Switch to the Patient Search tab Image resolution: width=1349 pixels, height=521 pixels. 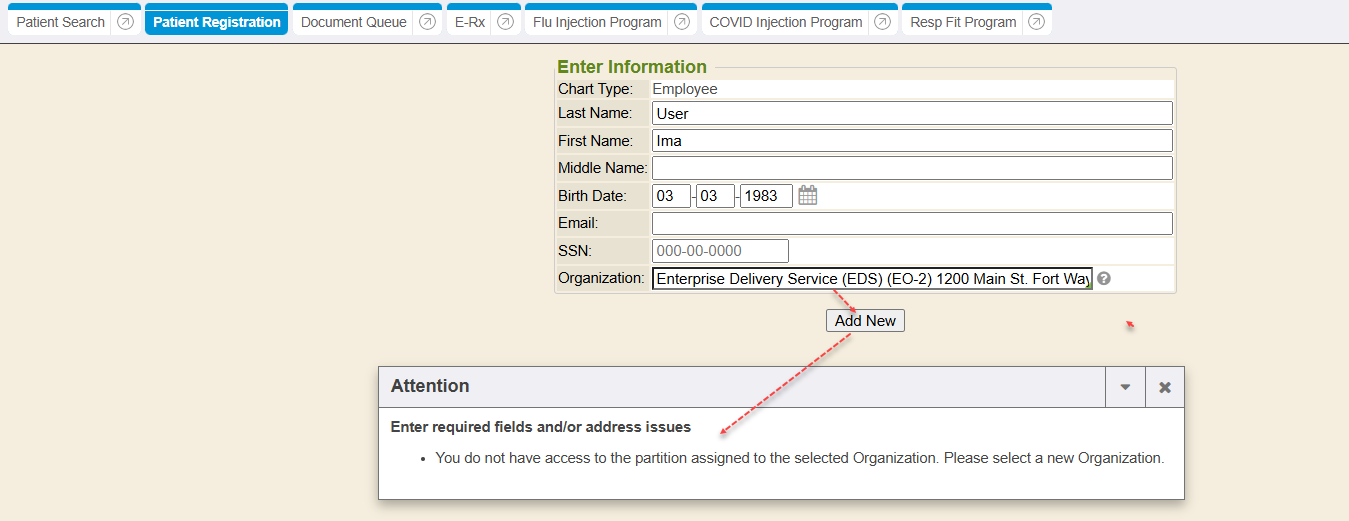click(x=61, y=22)
